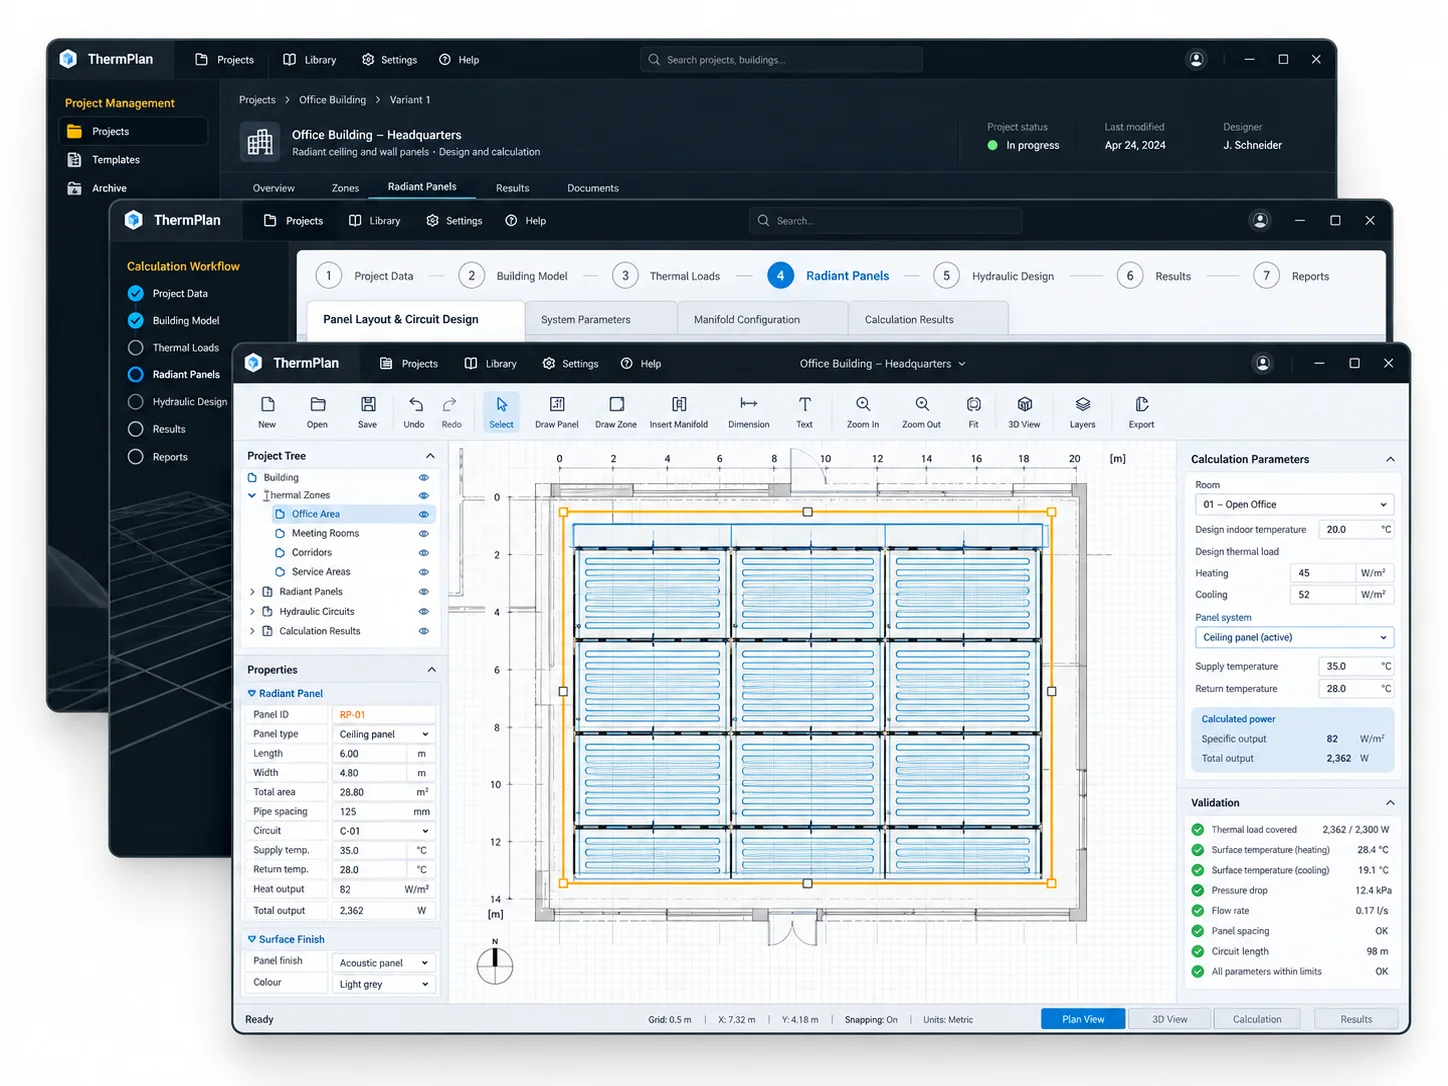1448x1086 pixels.
Task: Click the Plan View button
Action: coord(1083,1019)
